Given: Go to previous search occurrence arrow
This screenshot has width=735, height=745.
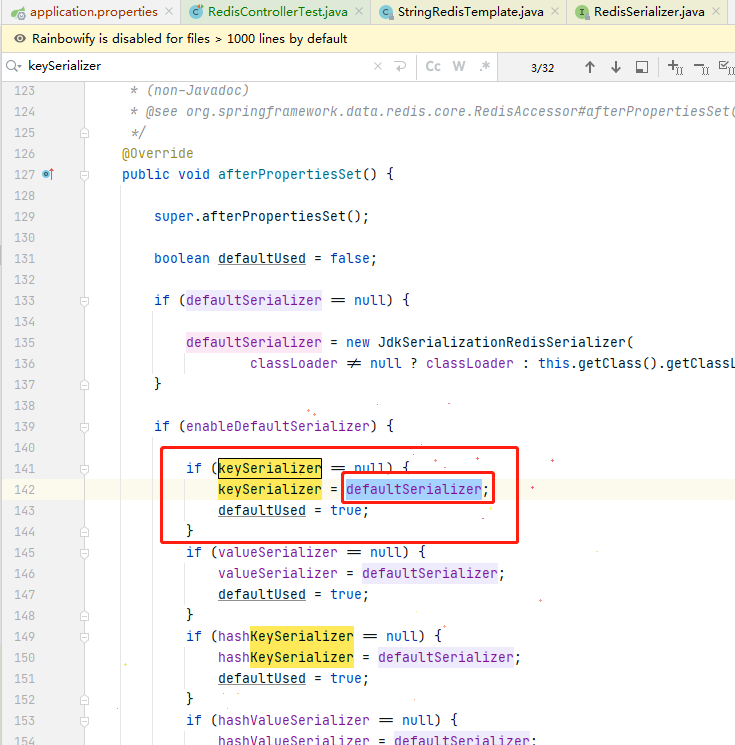Looking at the screenshot, I should tap(590, 67).
